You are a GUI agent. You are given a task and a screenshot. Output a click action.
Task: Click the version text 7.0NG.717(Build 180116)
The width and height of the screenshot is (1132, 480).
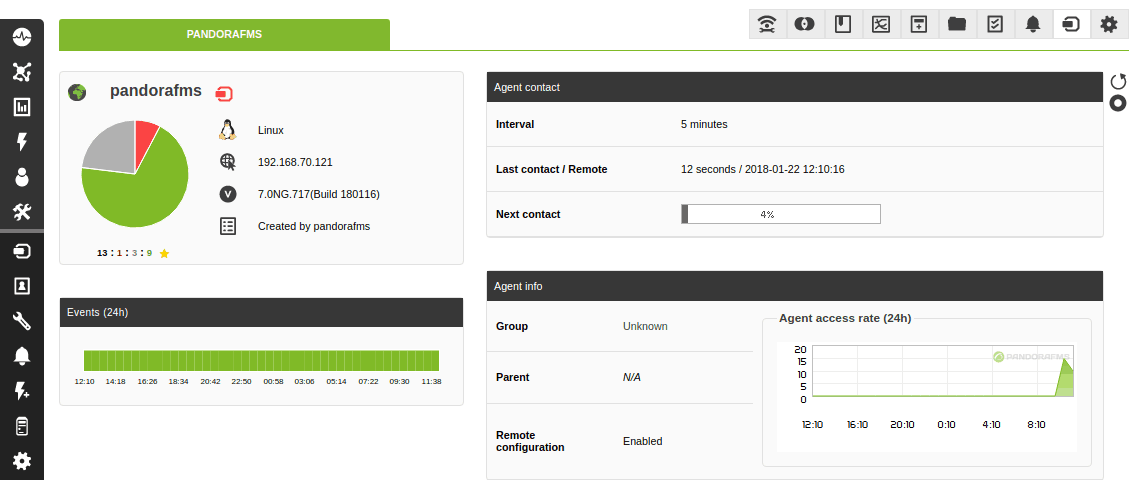[x=319, y=194]
